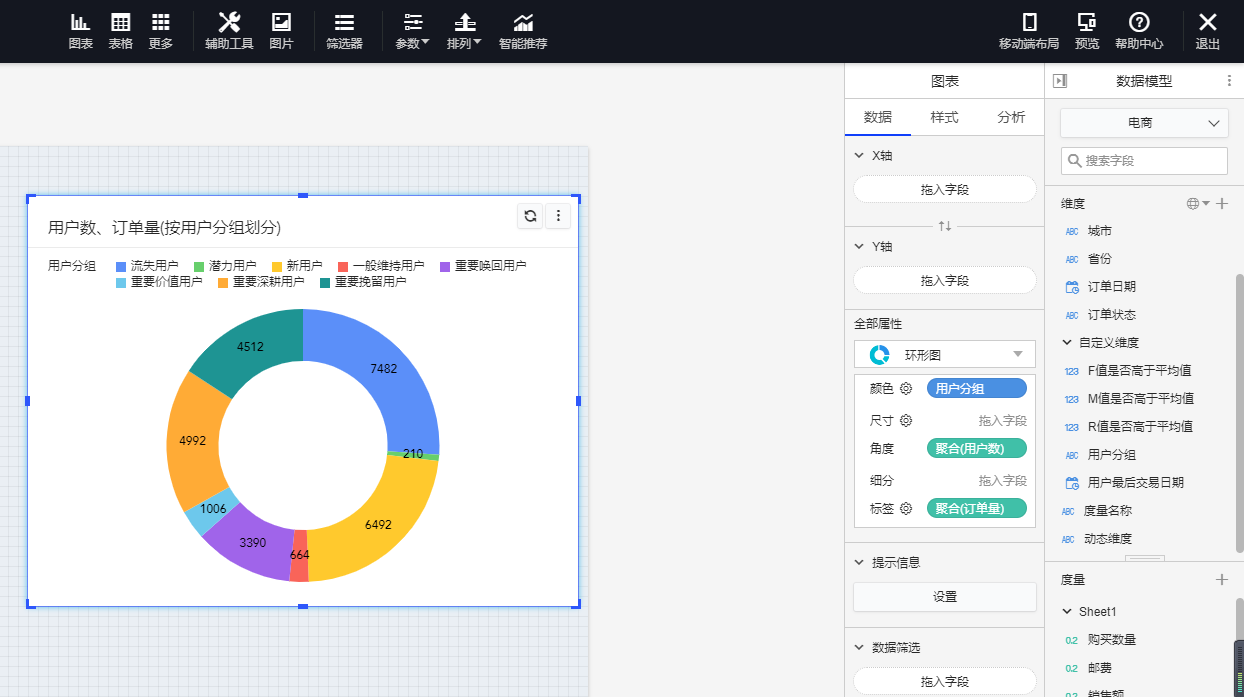Open chart's three-dot more menu
Screen dimensions: 1244x697
click(558, 216)
